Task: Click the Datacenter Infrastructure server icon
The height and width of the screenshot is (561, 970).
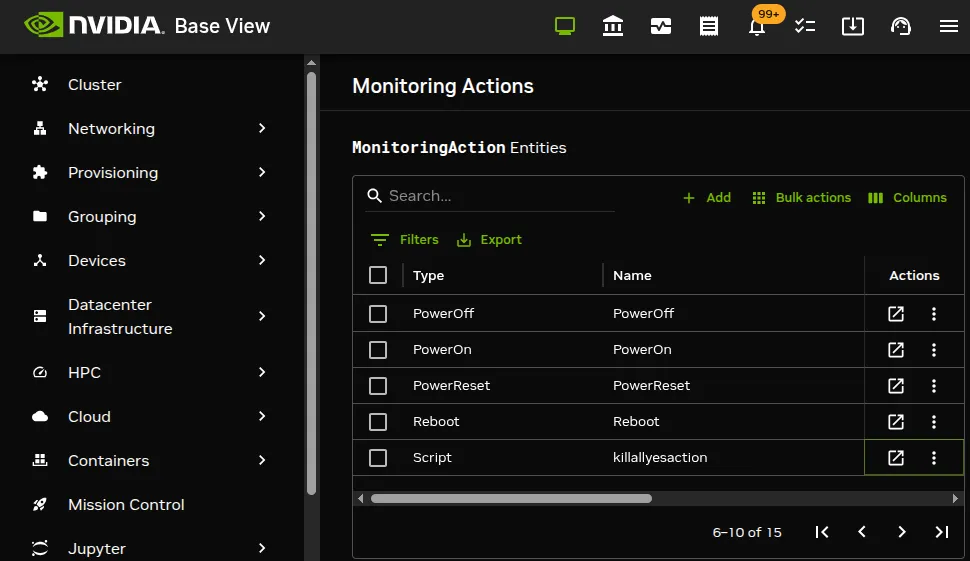Action: click(x=40, y=316)
